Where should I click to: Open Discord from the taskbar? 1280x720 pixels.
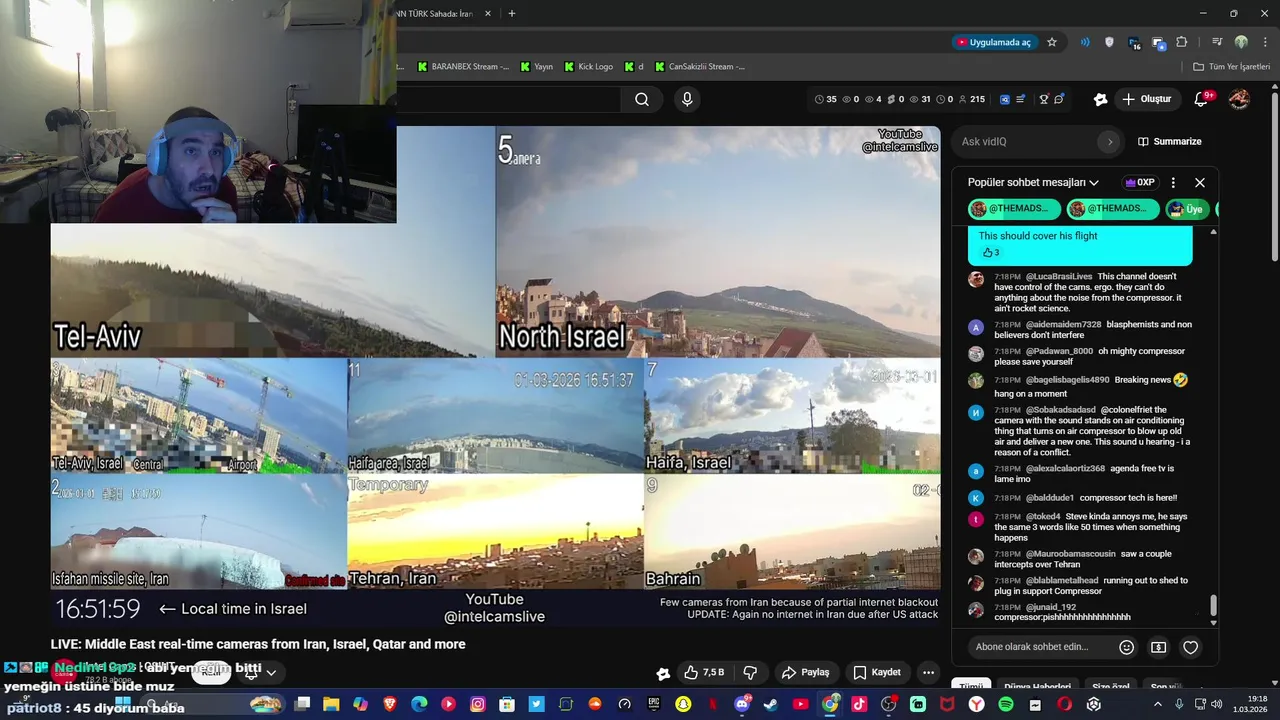click(742, 704)
